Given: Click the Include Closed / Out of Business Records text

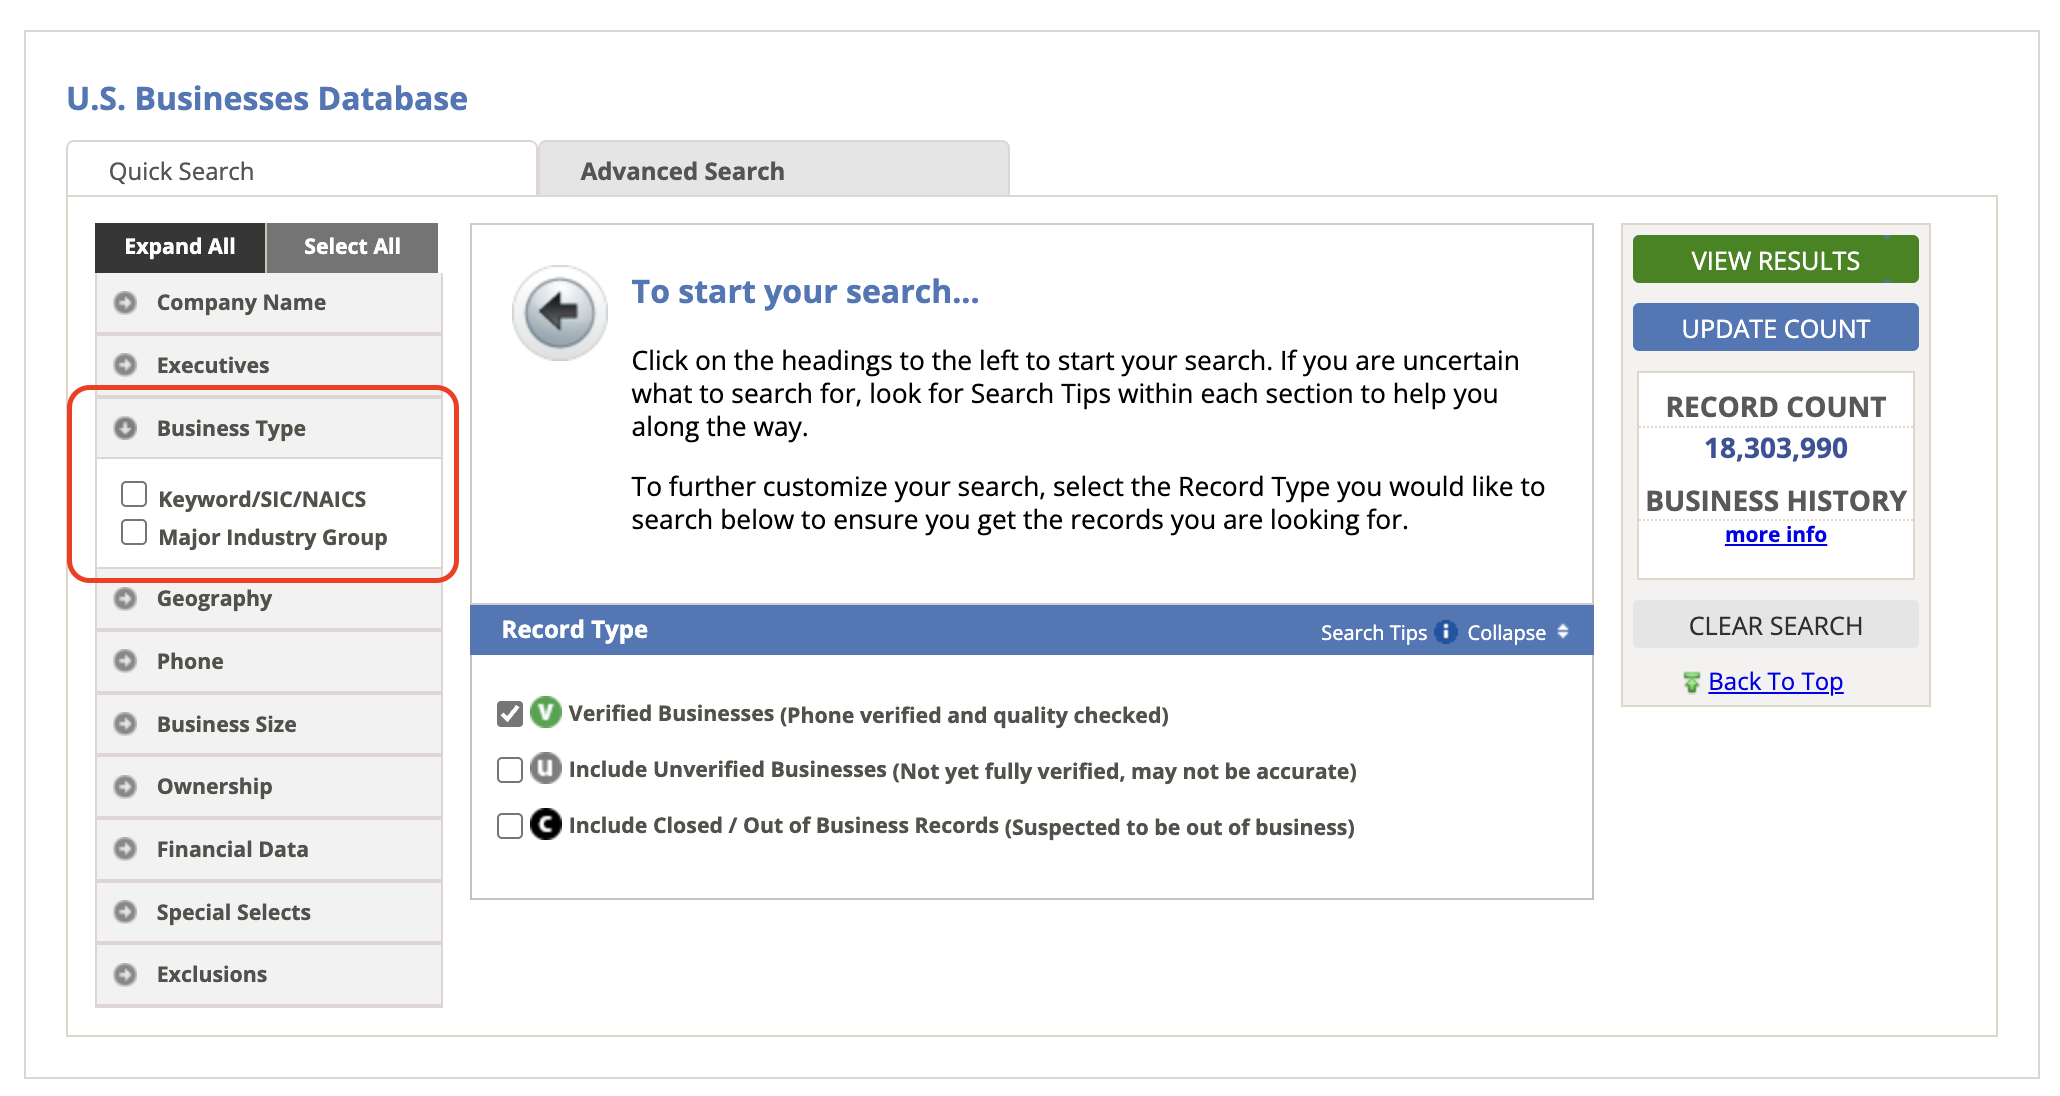Looking at the screenshot, I should tap(783, 826).
